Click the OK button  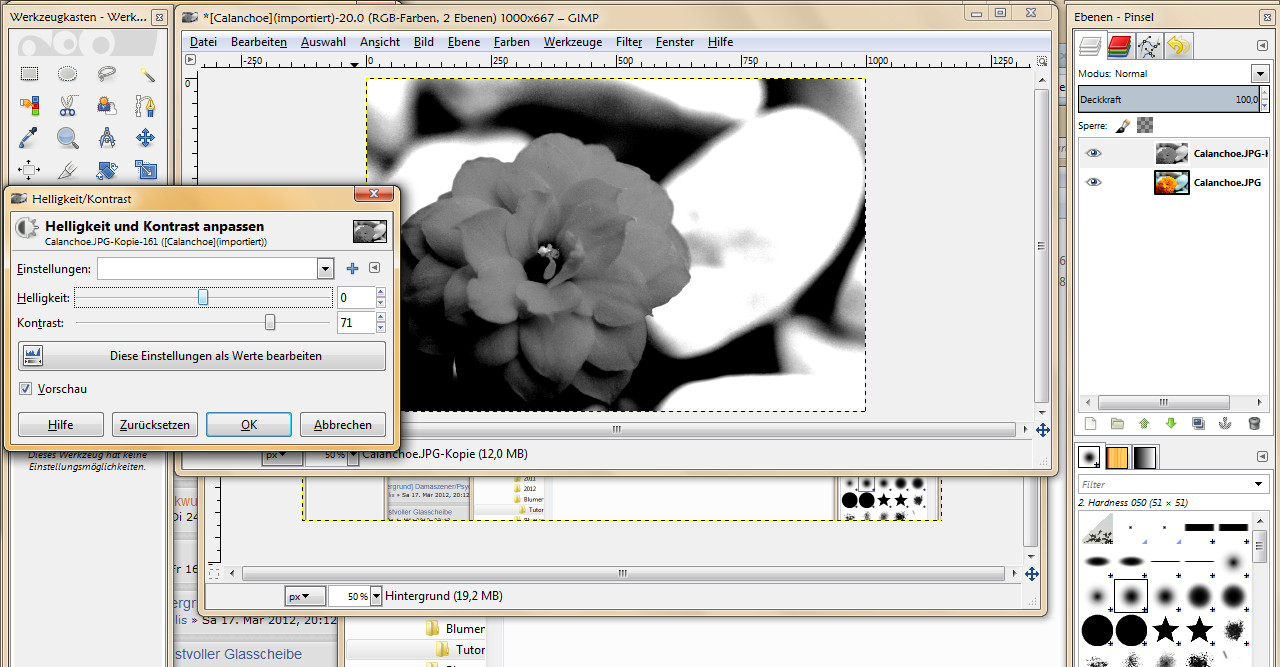click(248, 425)
